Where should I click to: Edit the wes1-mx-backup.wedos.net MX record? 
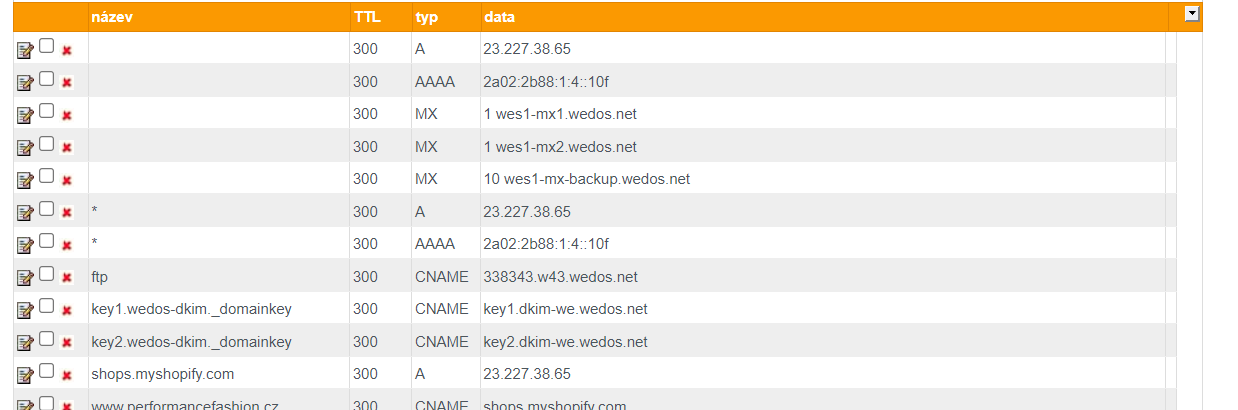25,180
